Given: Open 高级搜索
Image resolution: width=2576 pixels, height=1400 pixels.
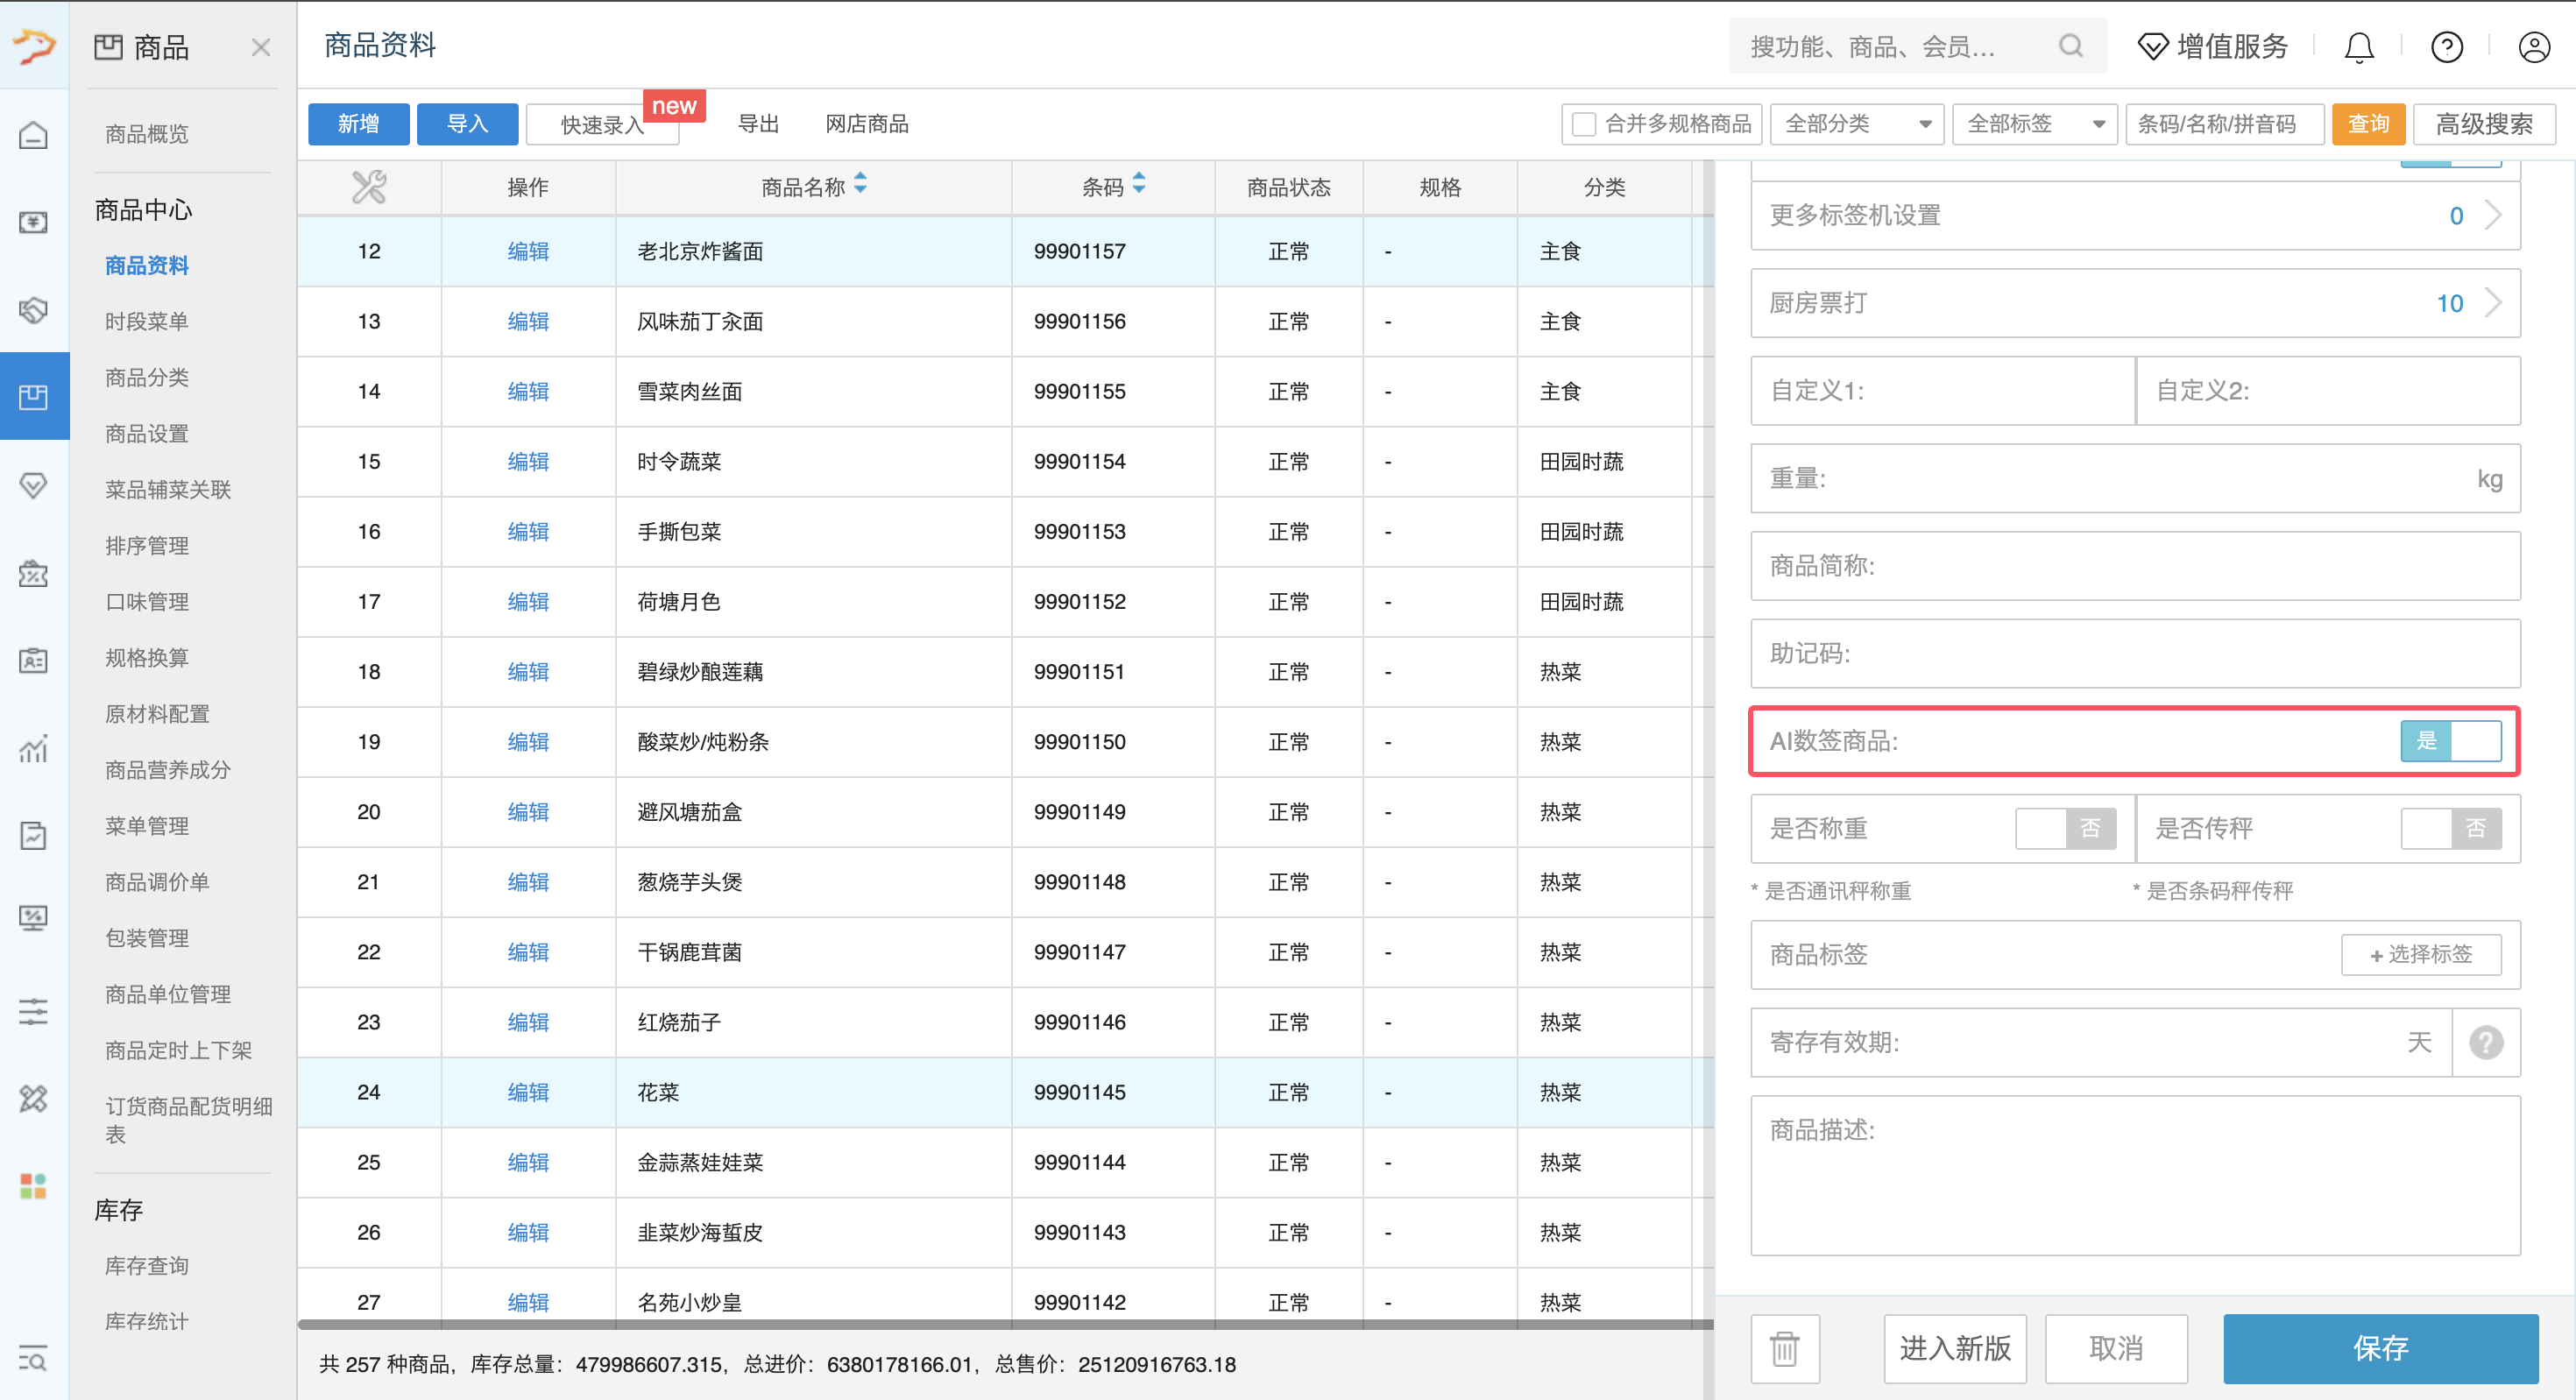Looking at the screenshot, I should 2484,124.
